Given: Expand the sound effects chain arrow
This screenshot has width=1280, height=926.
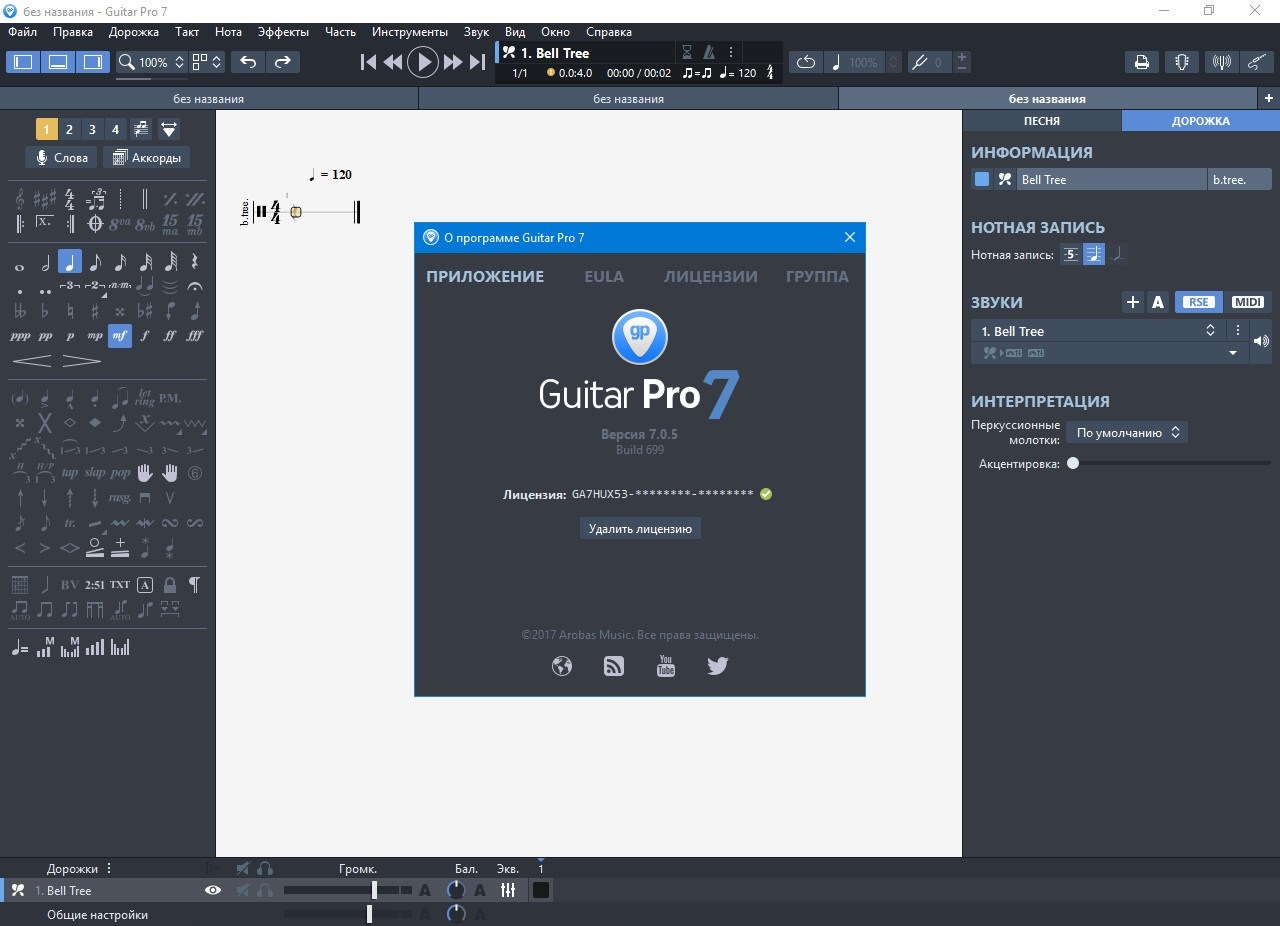Looking at the screenshot, I should tap(1232, 353).
